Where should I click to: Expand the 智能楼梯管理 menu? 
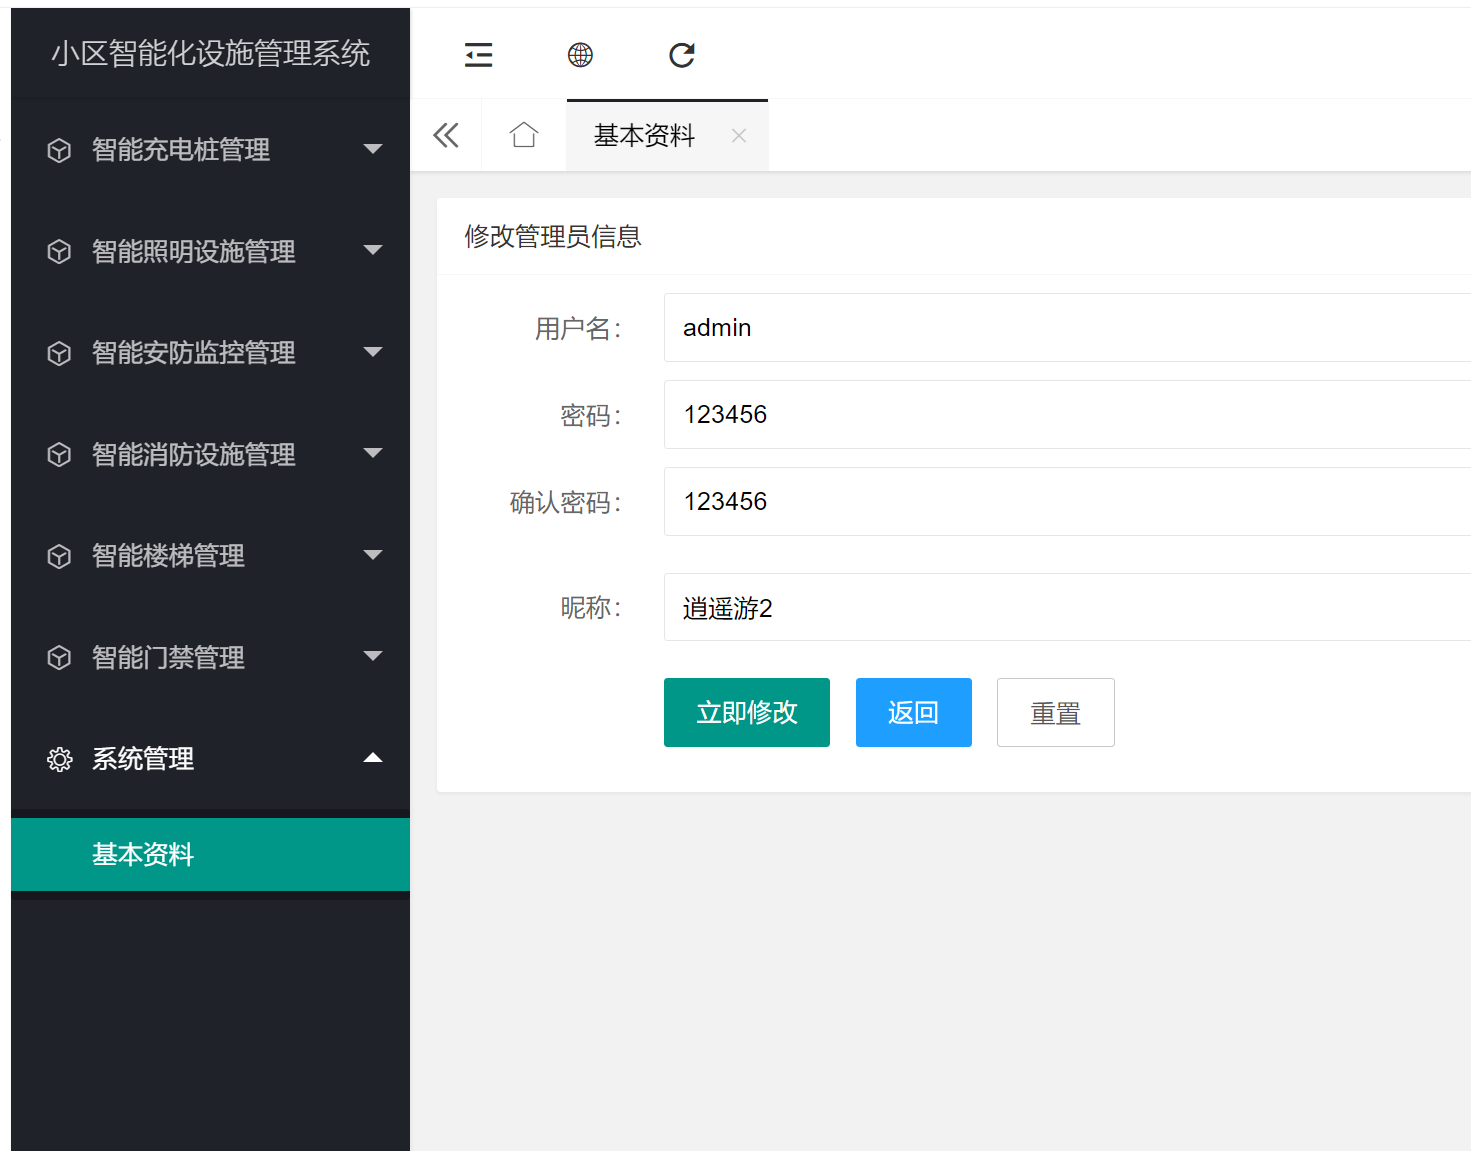[x=373, y=555]
